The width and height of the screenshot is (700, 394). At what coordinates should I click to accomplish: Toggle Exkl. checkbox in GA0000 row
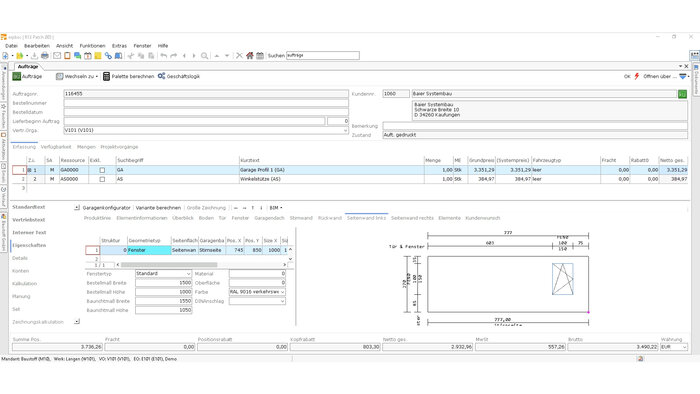point(102,170)
